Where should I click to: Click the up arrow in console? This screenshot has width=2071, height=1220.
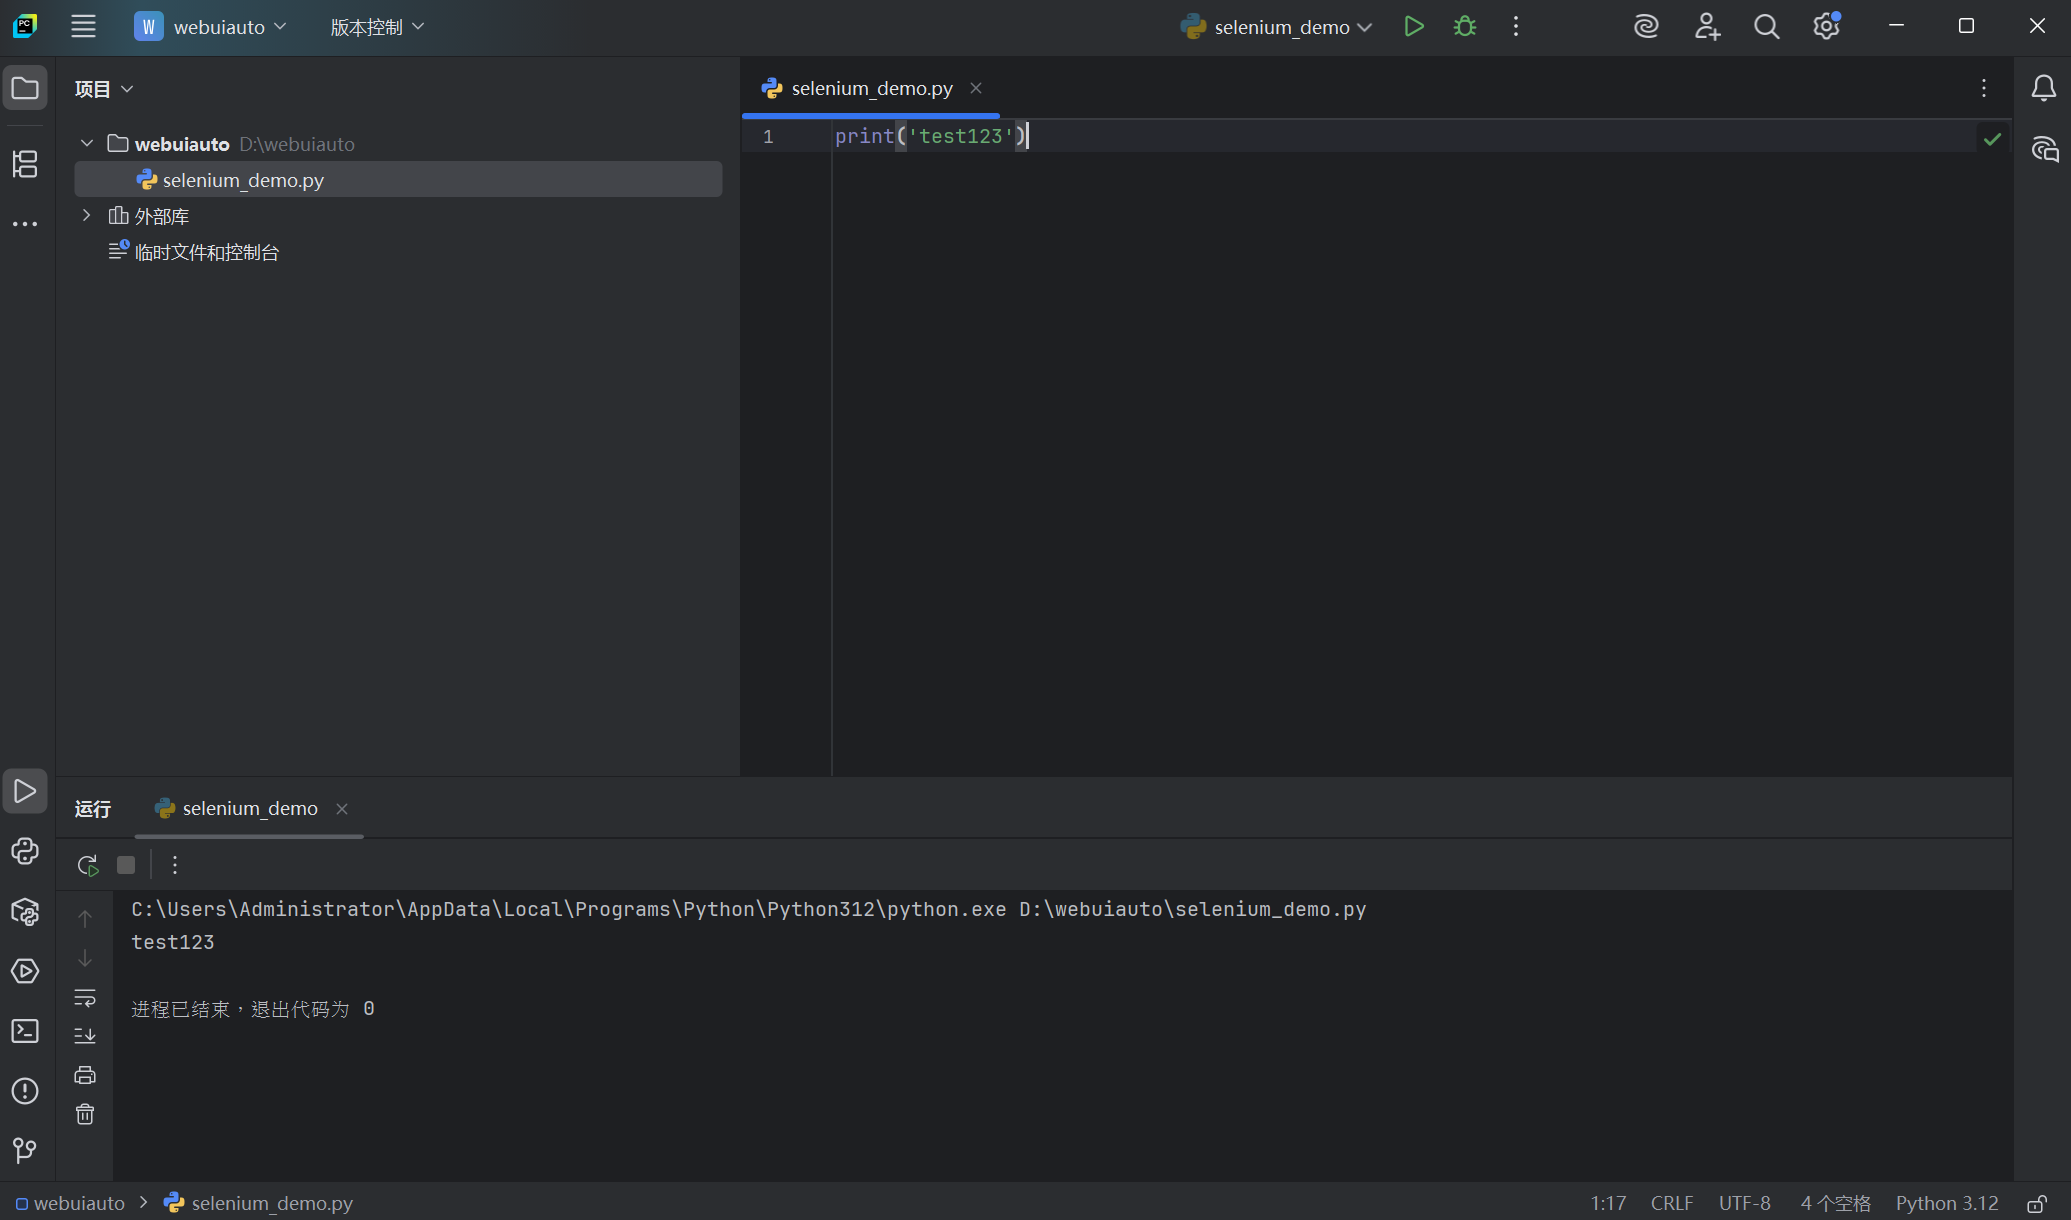(85, 919)
